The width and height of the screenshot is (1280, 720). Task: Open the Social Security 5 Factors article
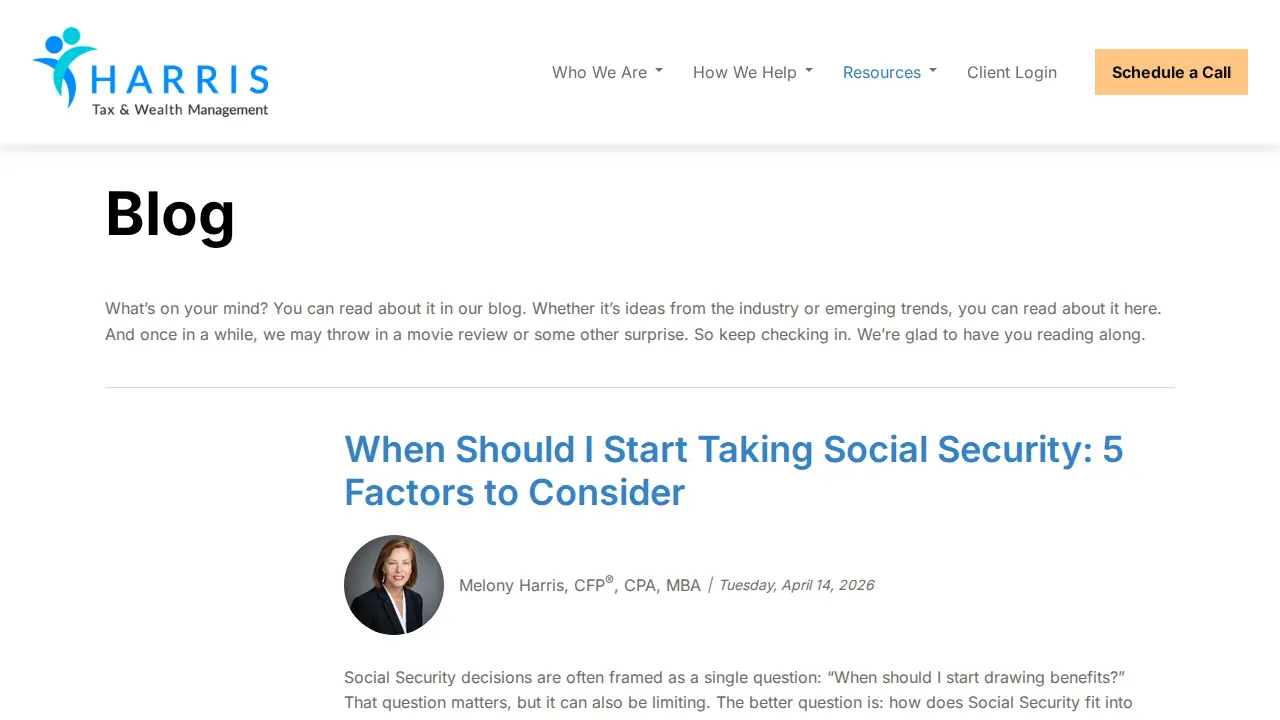click(x=734, y=471)
